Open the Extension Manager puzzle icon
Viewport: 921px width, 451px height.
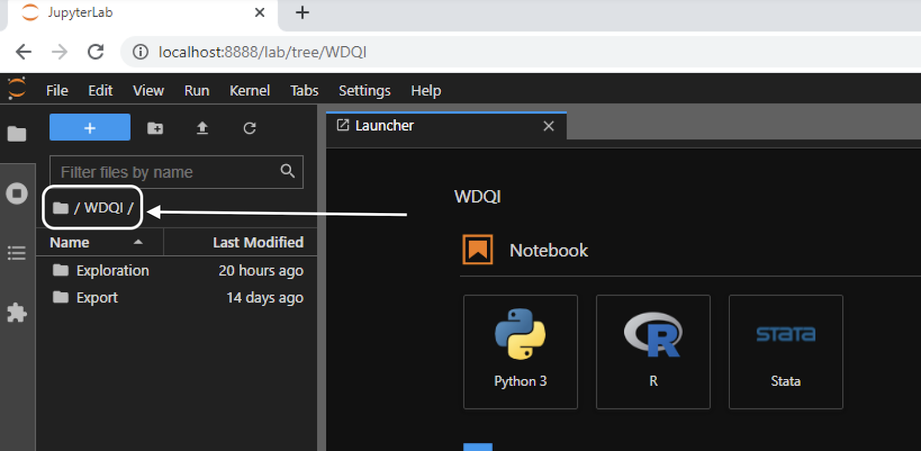(x=17, y=313)
